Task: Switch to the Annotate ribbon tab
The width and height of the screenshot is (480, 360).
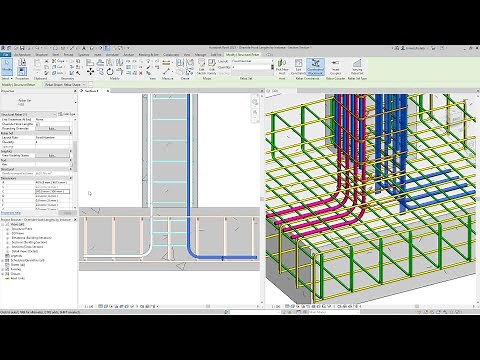Action: pos(112,55)
